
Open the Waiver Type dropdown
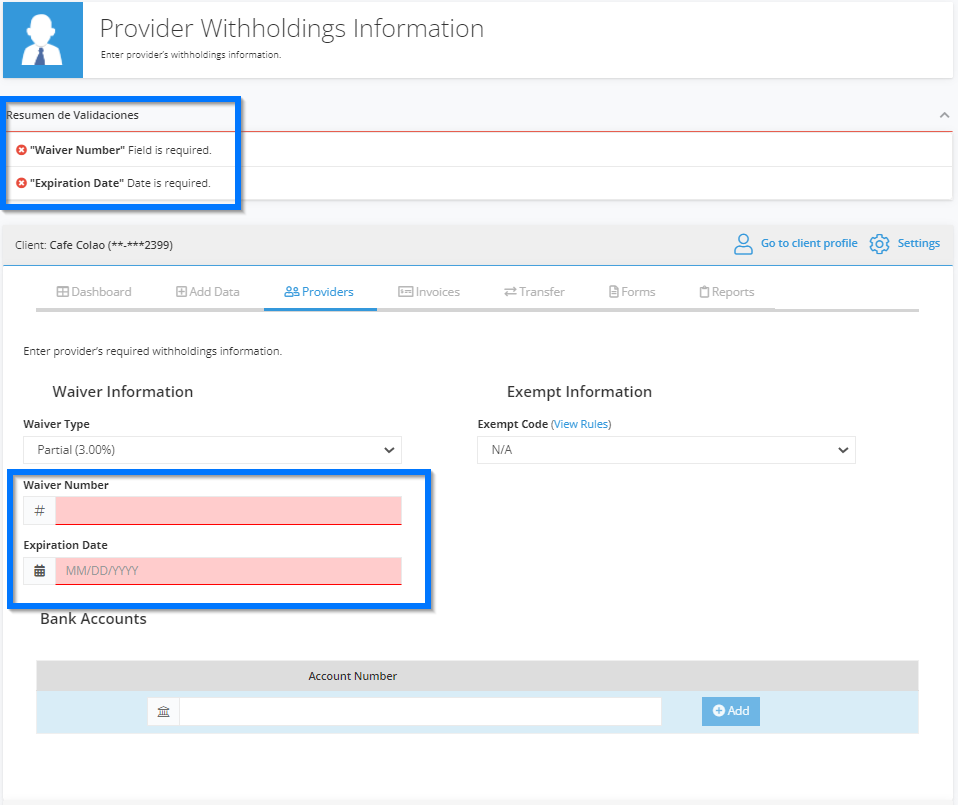(x=212, y=449)
